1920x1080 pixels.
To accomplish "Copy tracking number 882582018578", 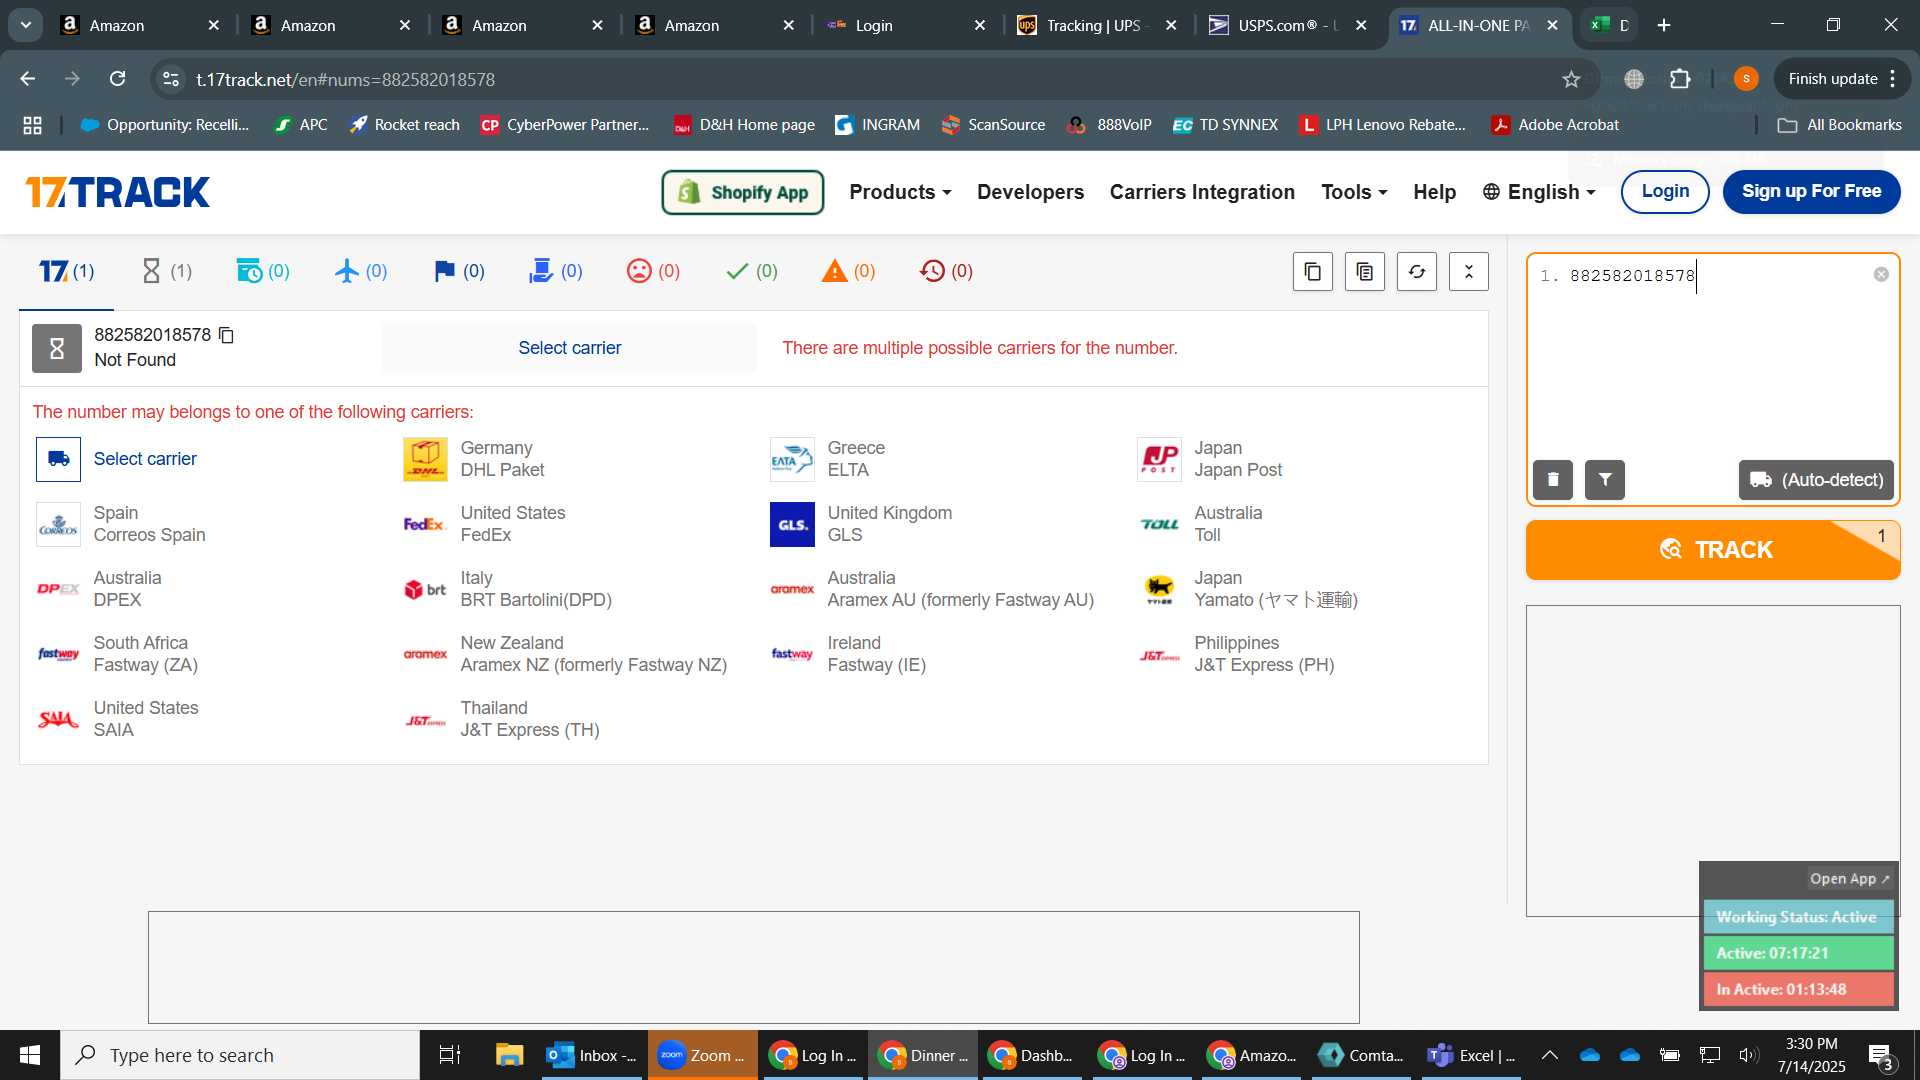I will tap(226, 335).
